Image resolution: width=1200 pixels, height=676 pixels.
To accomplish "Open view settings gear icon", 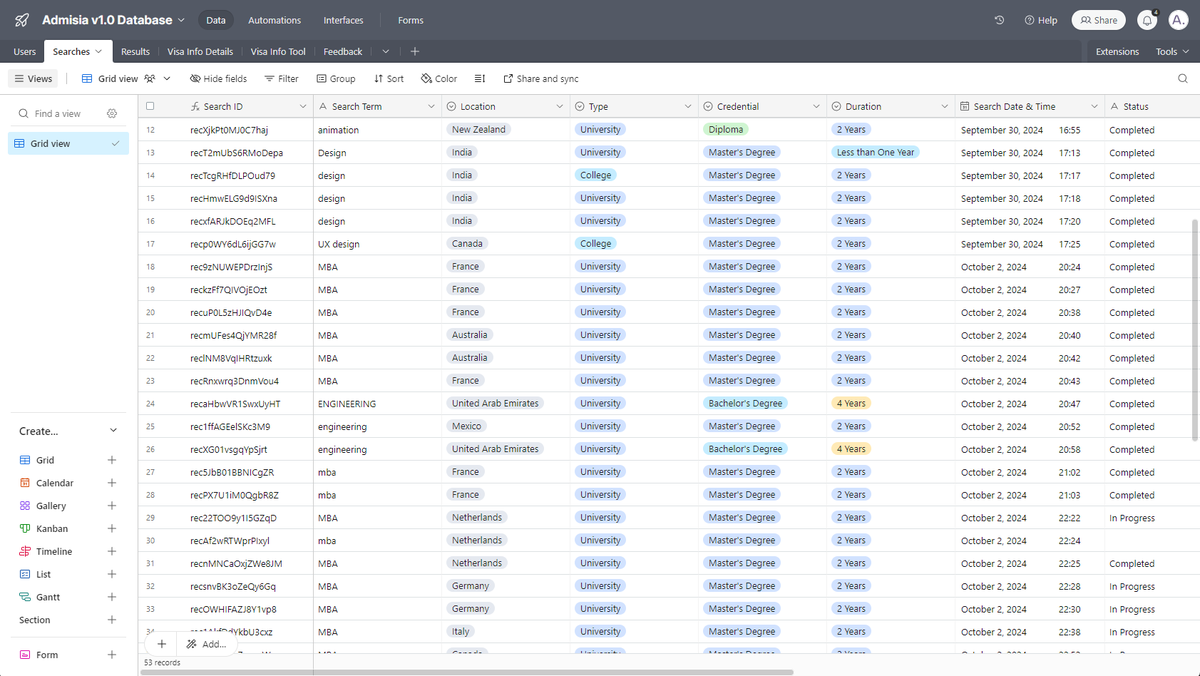I will (x=112, y=114).
